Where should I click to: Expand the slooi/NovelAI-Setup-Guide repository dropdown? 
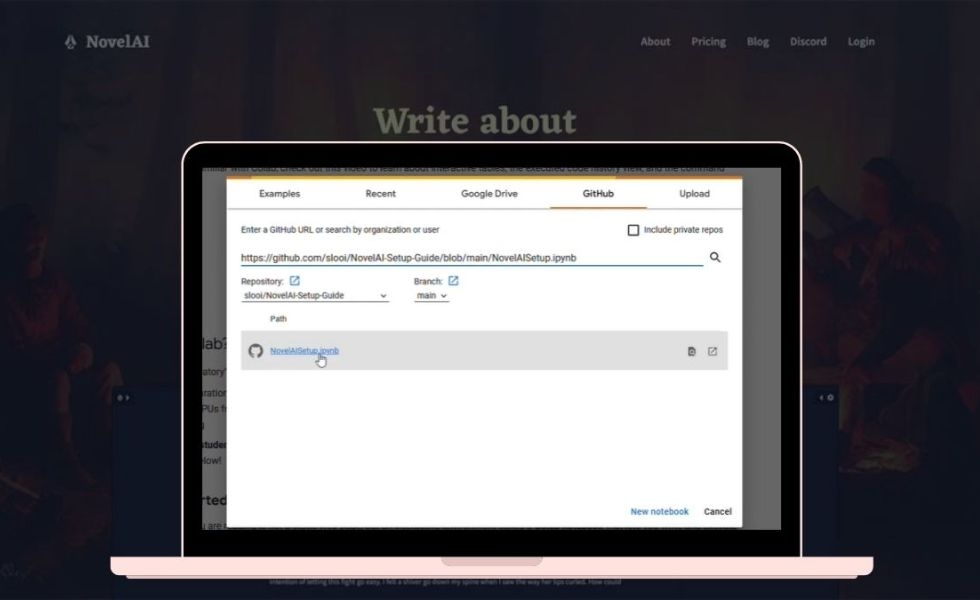coord(314,296)
